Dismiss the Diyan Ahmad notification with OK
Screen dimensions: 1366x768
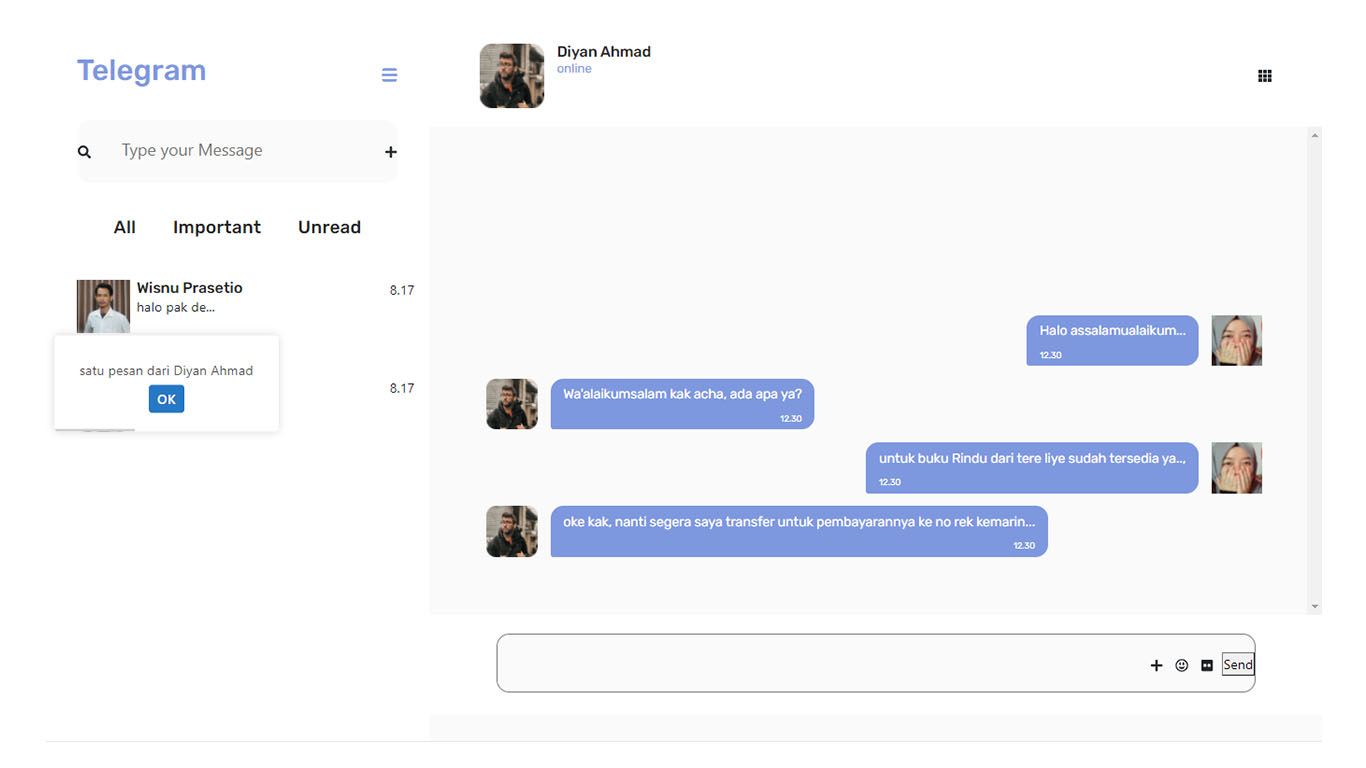pos(166,398)
